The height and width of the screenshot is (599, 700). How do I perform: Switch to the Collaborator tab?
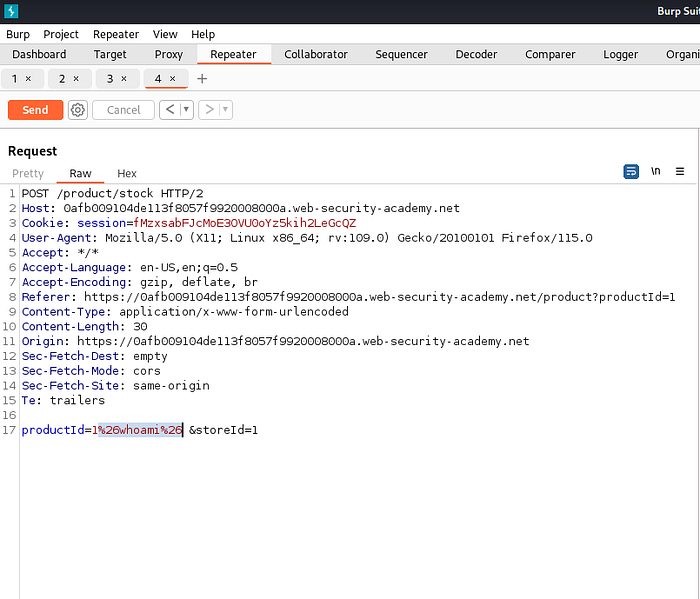[316, 54]
